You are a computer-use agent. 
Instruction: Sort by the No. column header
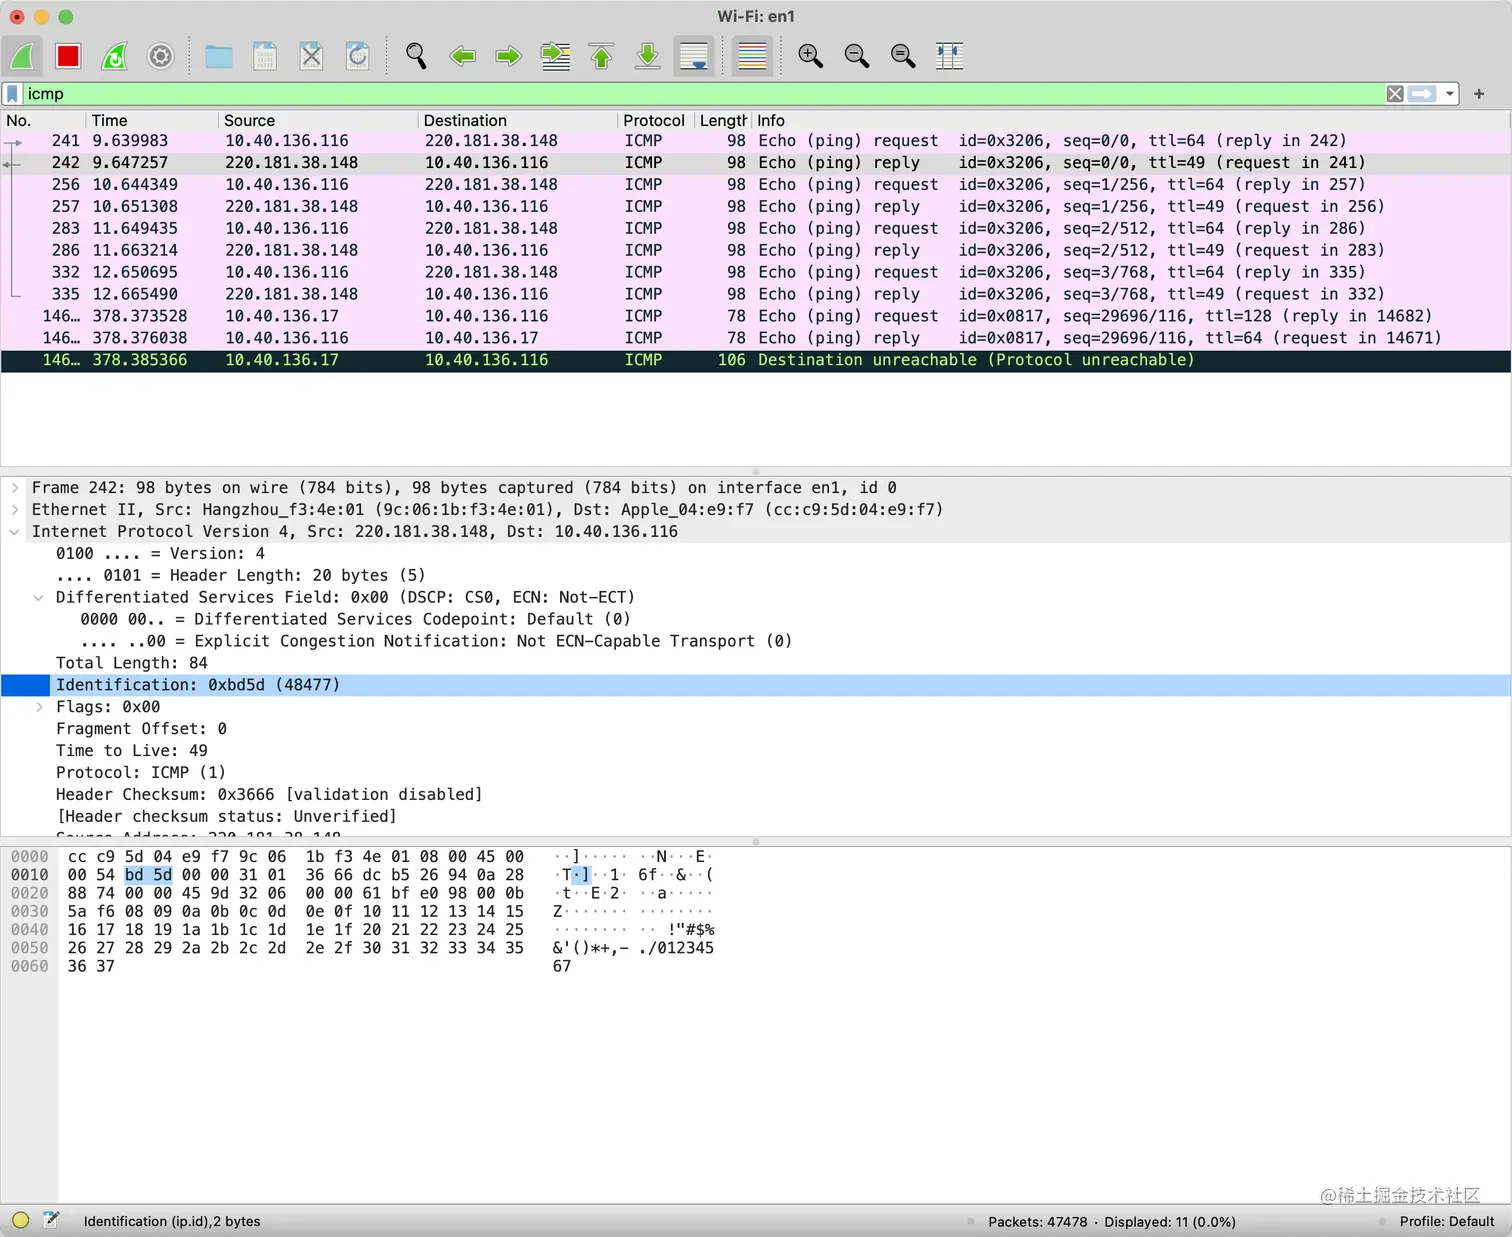(x=42, y=120)
